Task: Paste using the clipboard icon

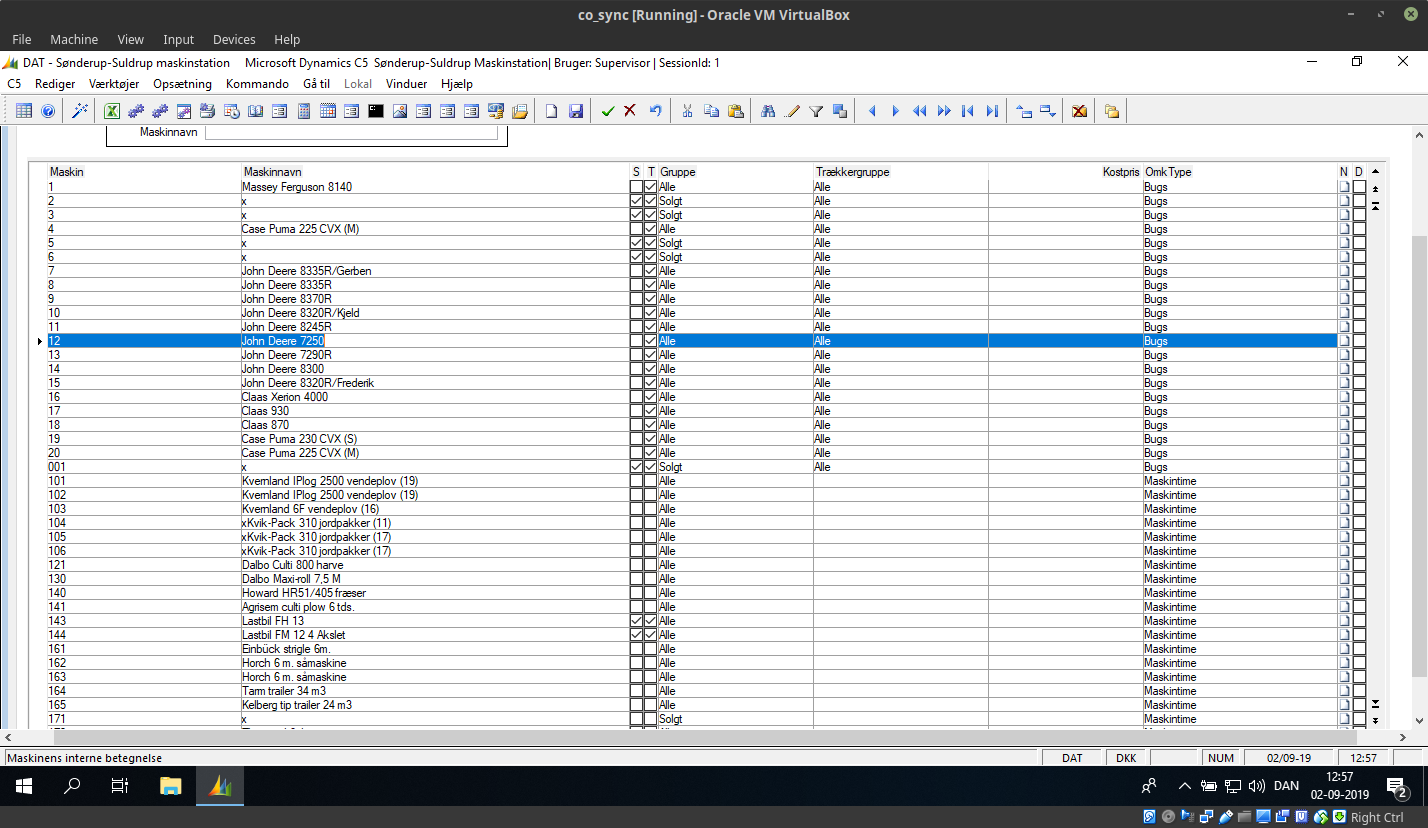Action: point(736,111)
